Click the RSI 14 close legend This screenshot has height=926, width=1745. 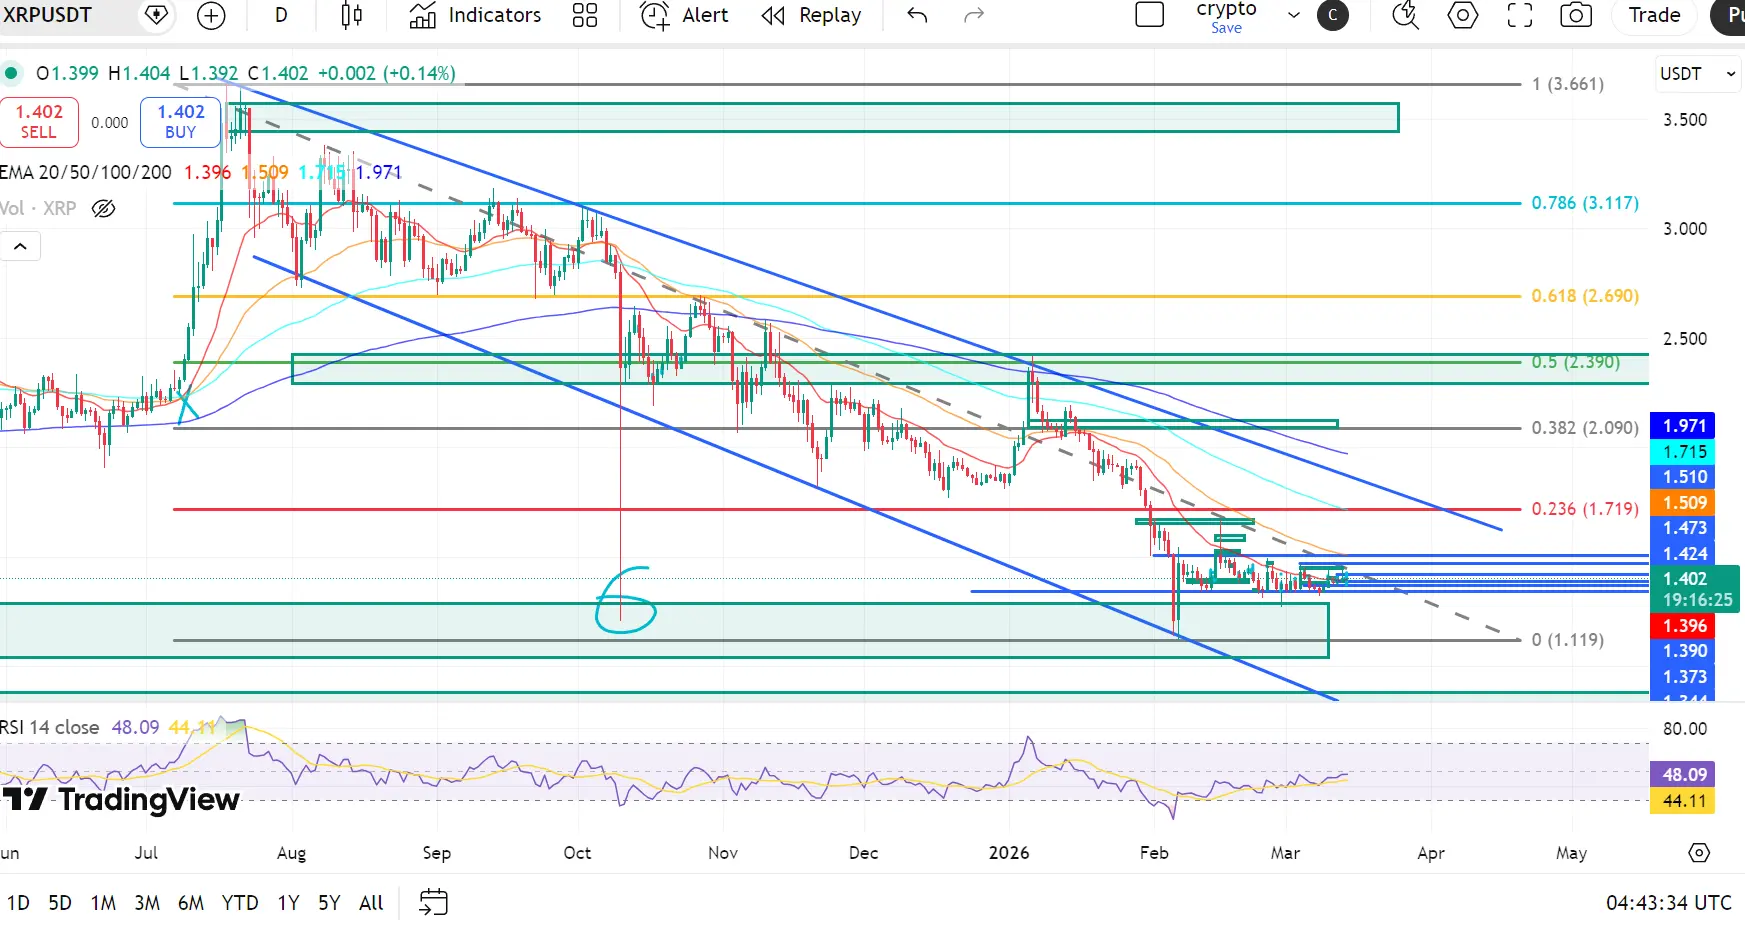(x=50, y=727)
